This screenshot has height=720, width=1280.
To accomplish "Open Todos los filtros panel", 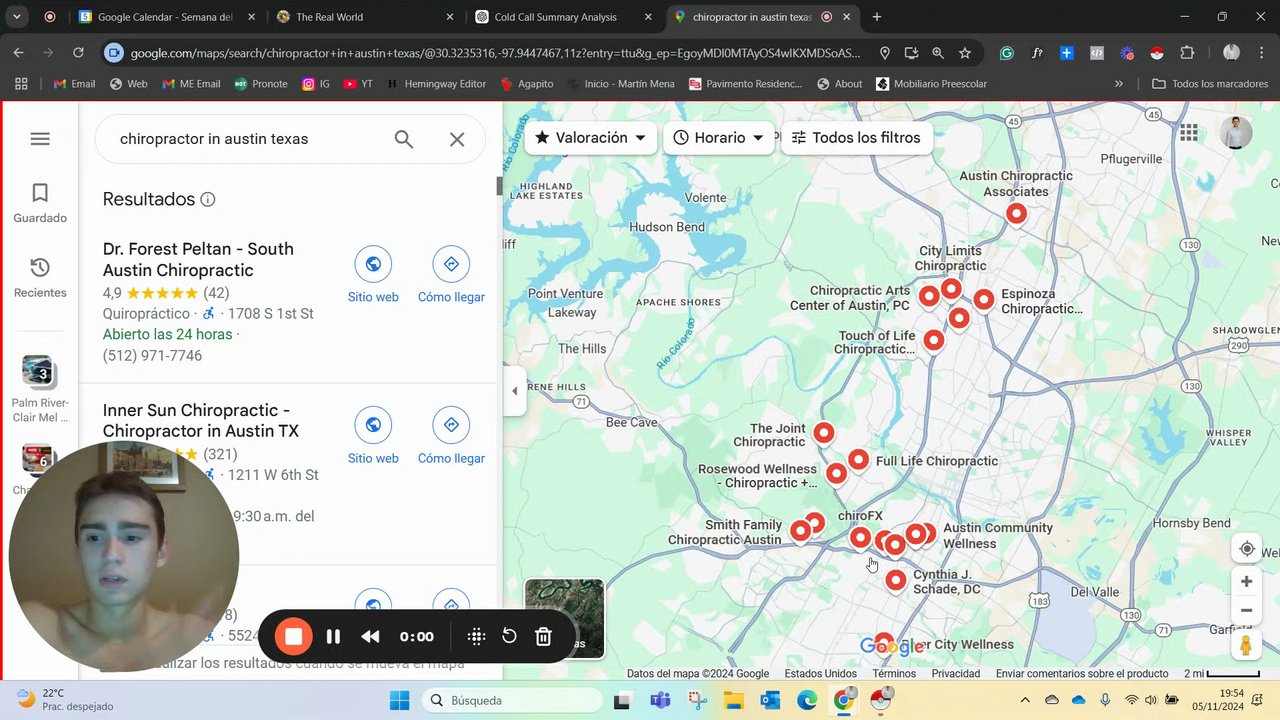I will (856, 138).
